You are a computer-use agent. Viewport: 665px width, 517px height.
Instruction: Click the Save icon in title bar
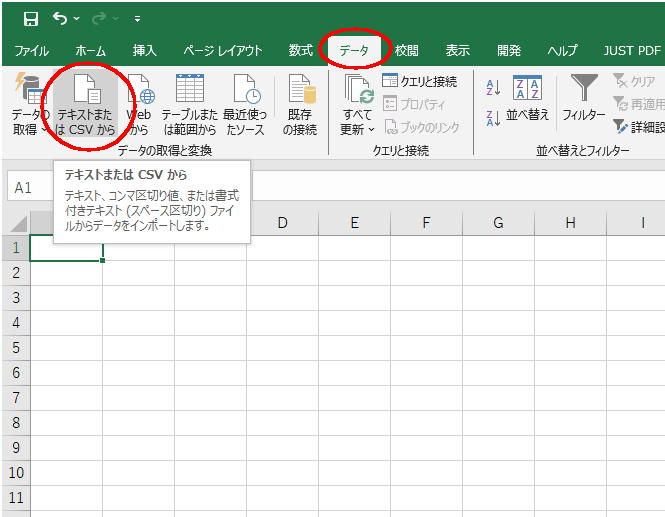coord(31,19)
